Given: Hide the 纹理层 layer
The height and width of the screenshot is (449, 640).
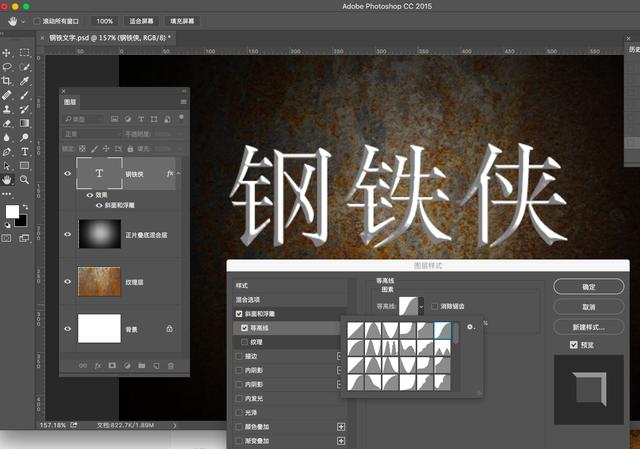Looking at the screenshot, I should pos(68,282).
